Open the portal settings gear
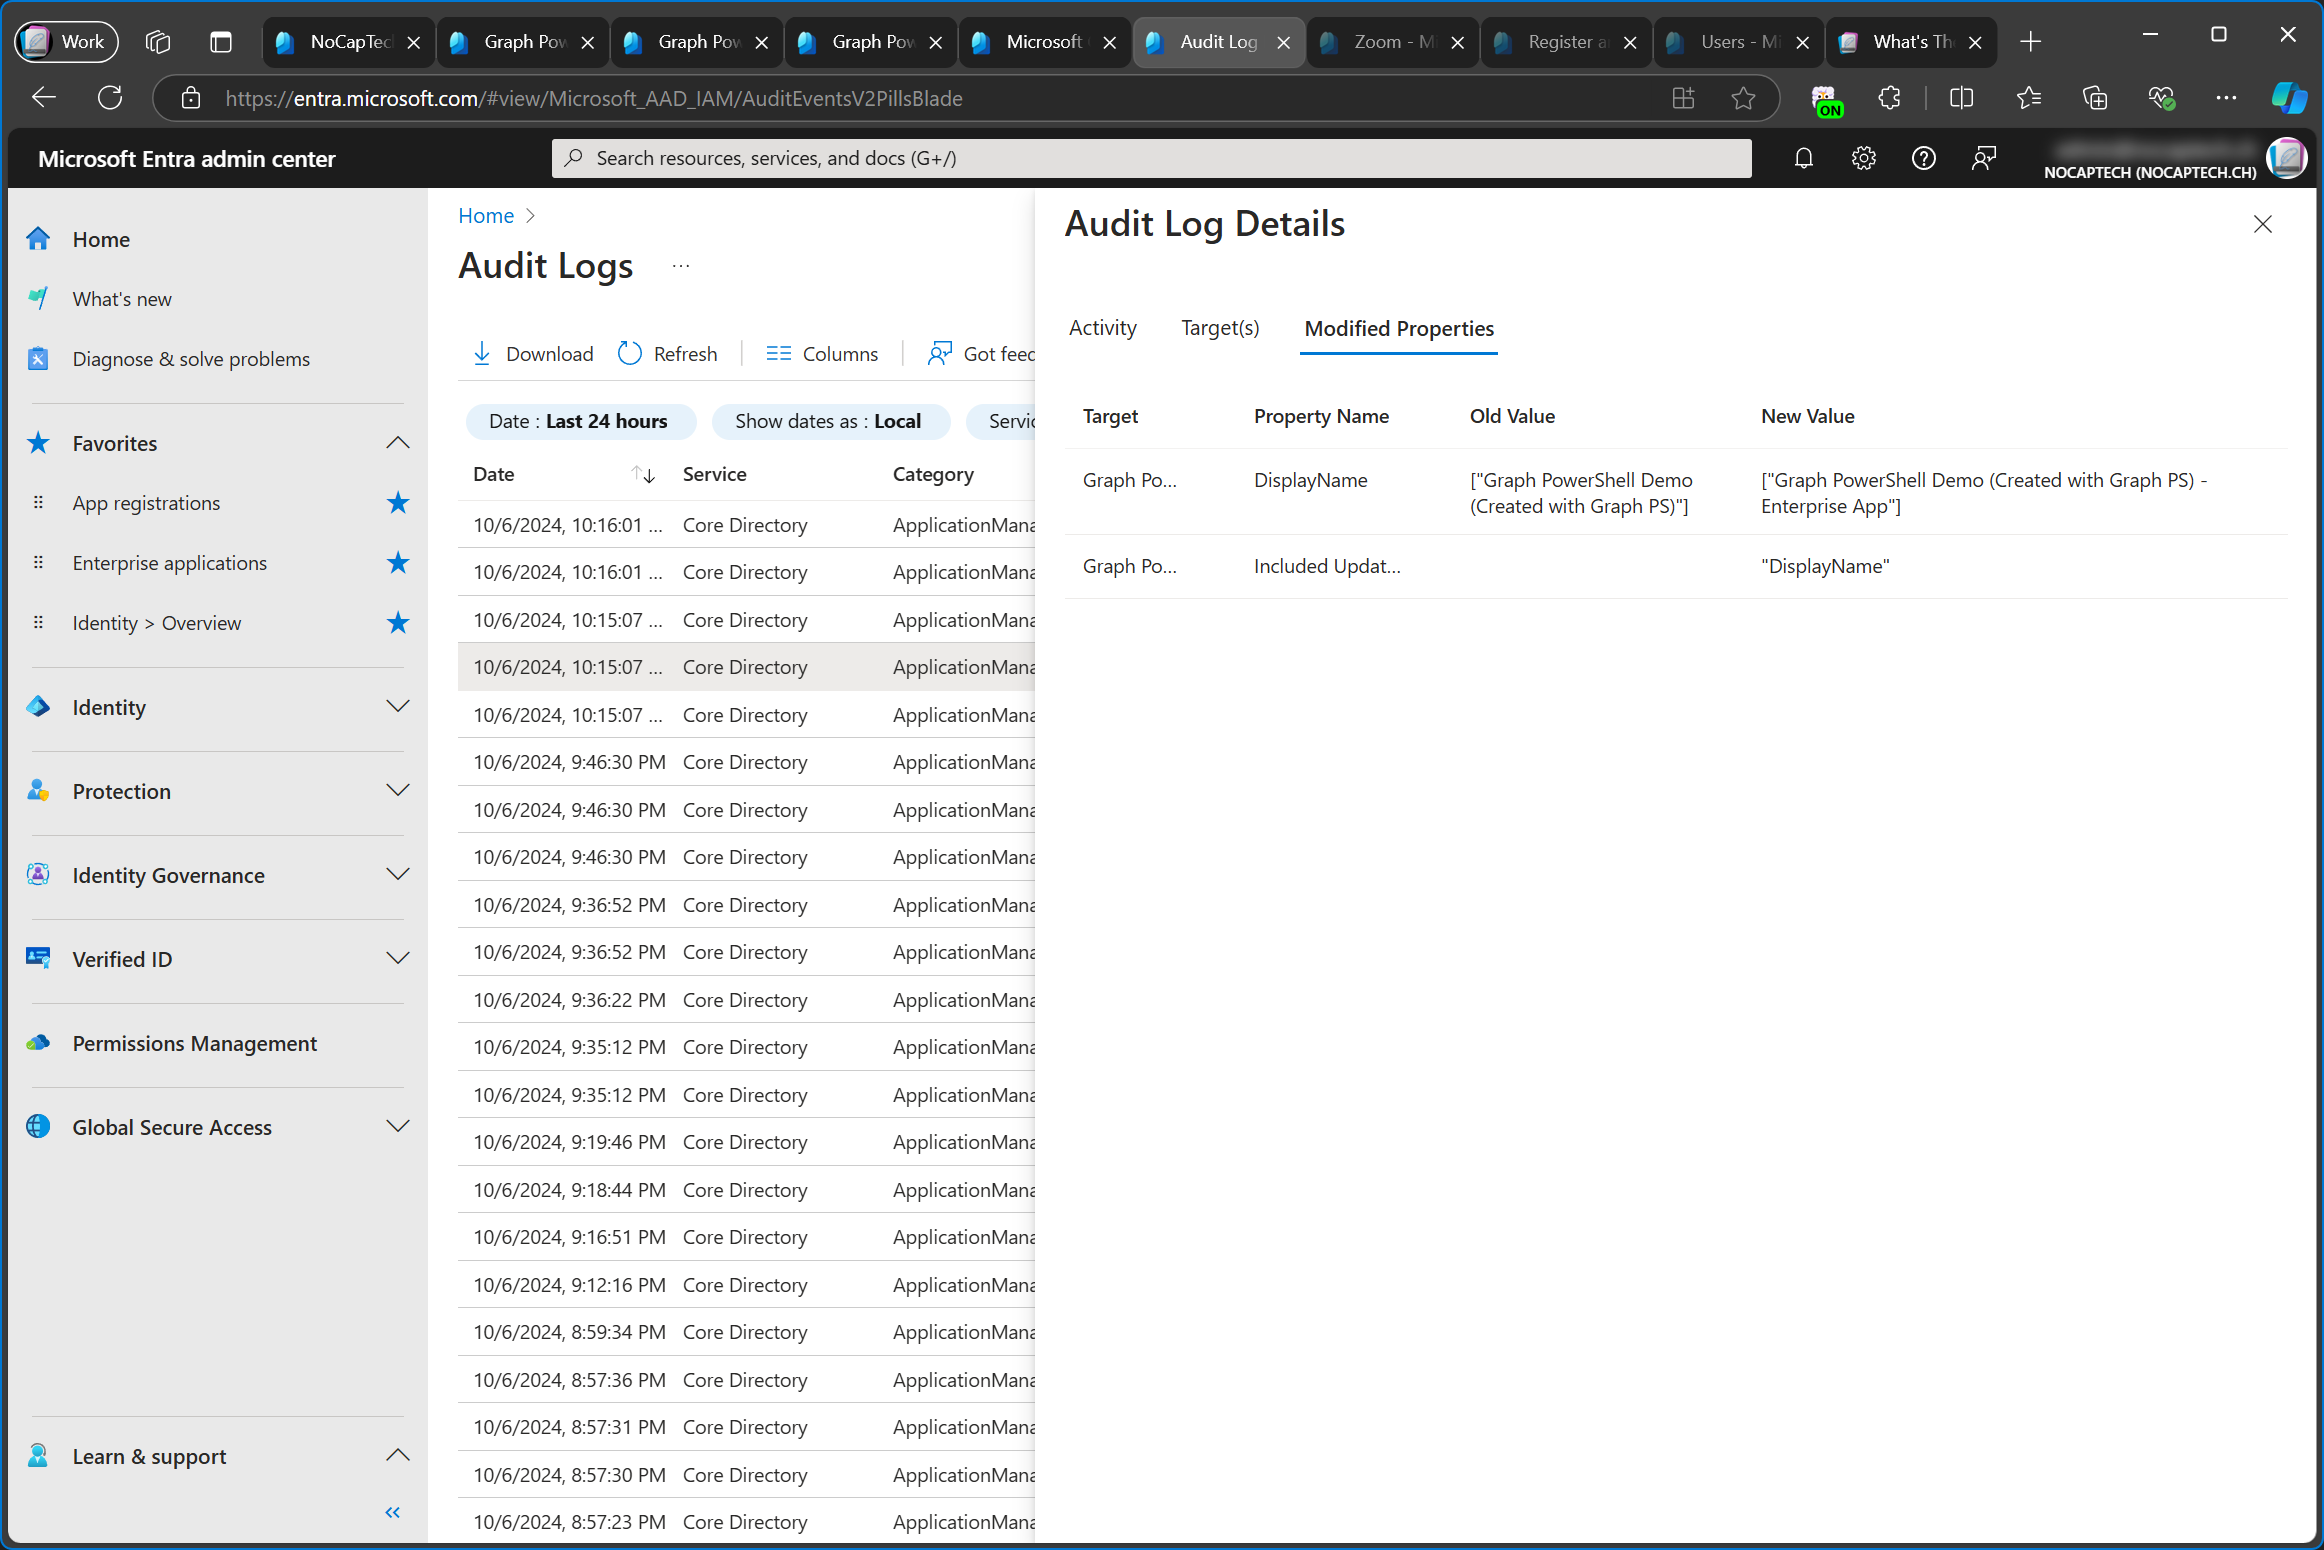2324x1550 pixels. [1863, 158]
